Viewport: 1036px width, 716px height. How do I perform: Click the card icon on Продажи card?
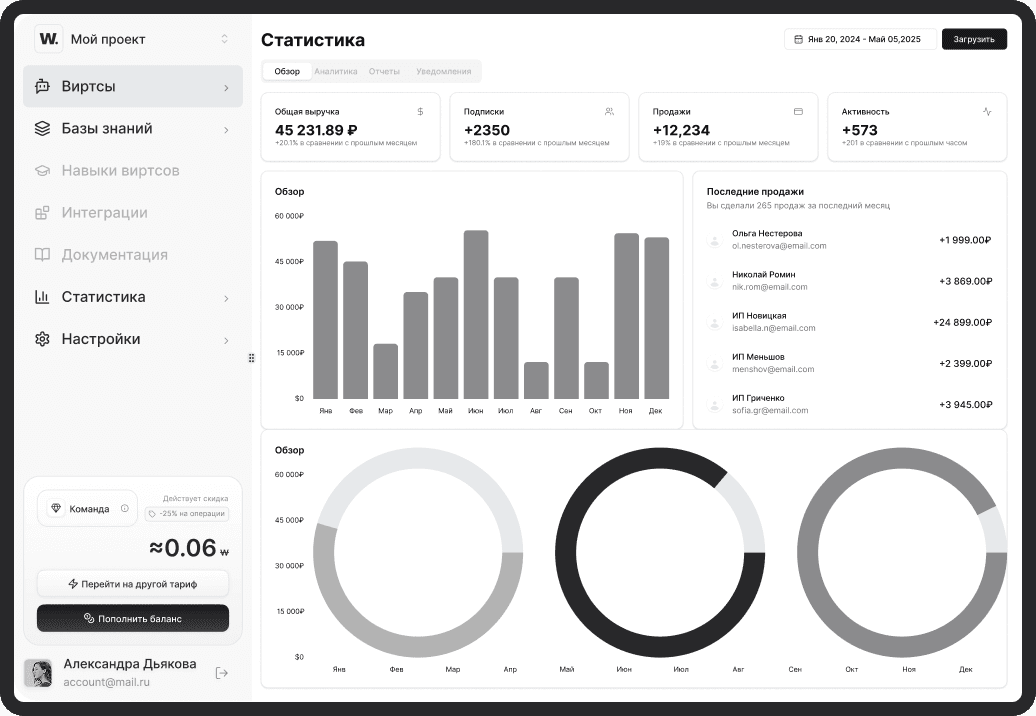[x=798, y=112]
